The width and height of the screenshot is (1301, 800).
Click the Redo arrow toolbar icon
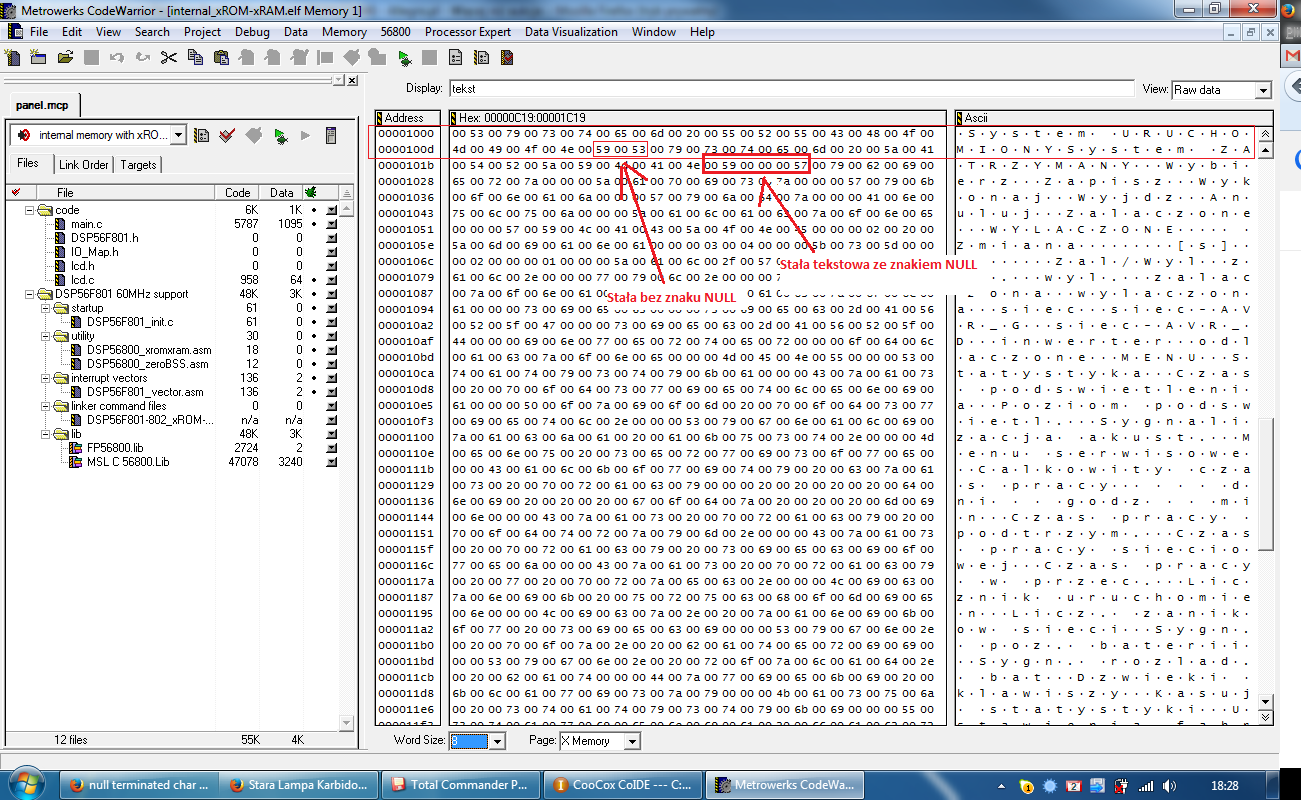pyautogui.click(x=142, y=57)
